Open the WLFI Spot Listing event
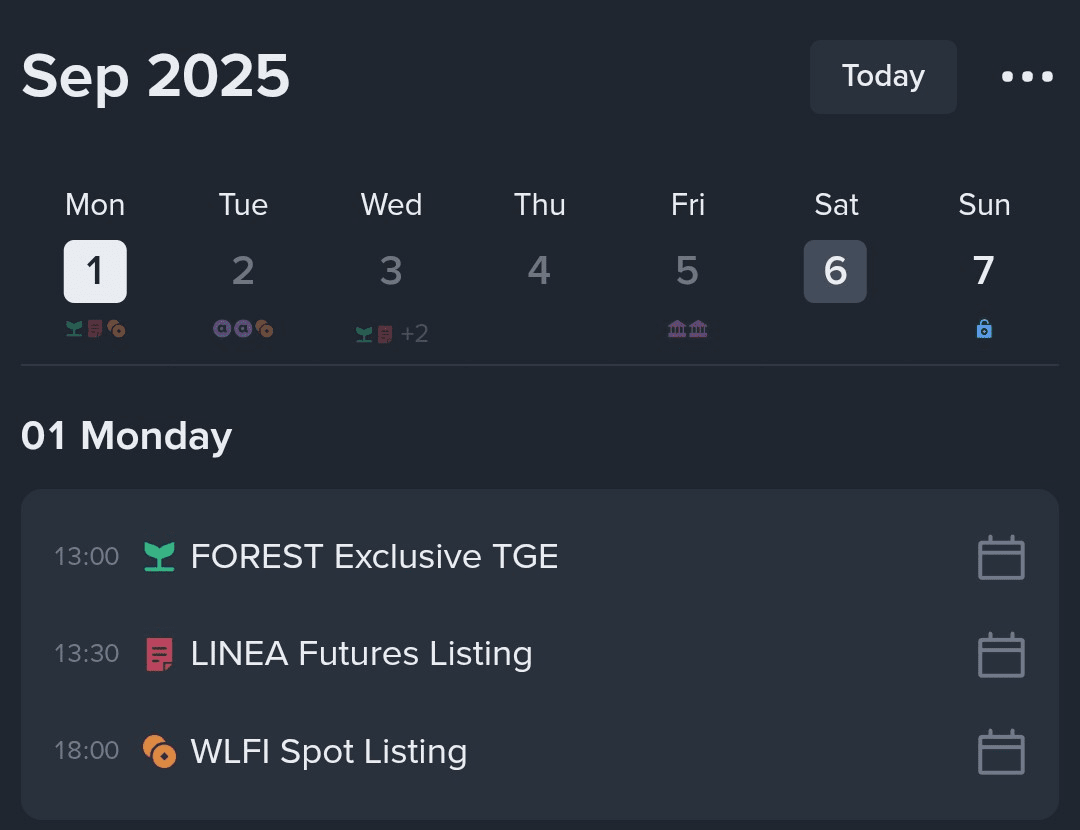The image size is (1080, 830). pyautogui.click(x=328, y=752)
